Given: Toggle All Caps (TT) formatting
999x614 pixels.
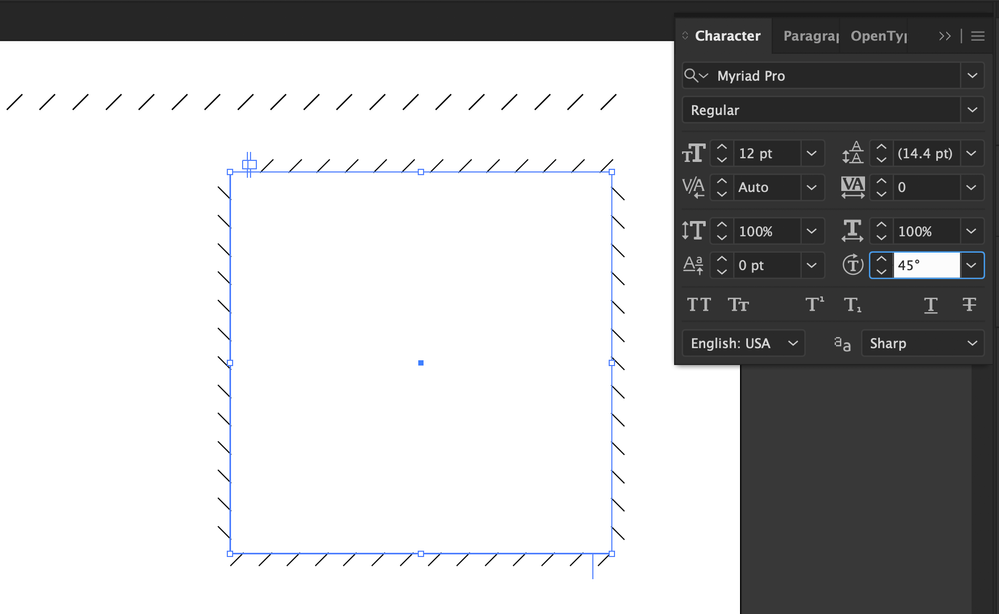Looking at the screenshot, I should pyautogui.click(x=699, y=305).
